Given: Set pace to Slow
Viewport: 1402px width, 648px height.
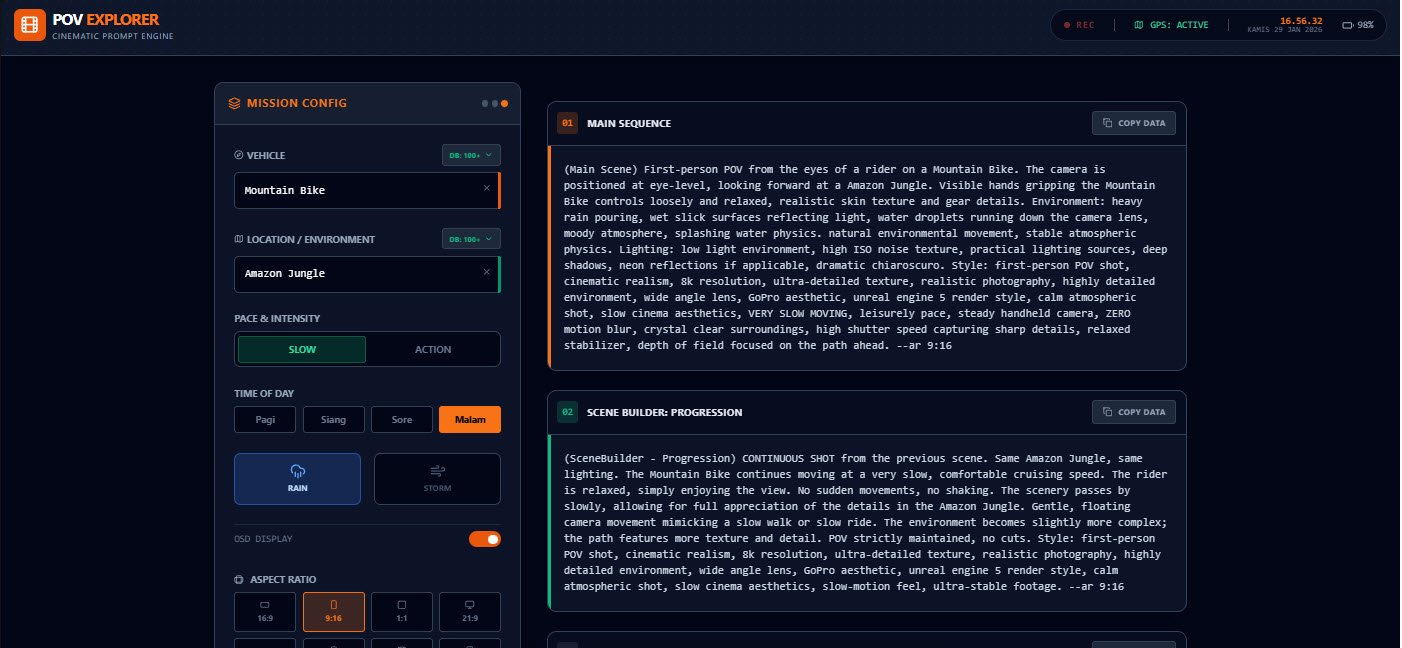Looking at the screenshot, I should (x=302, y=349).
